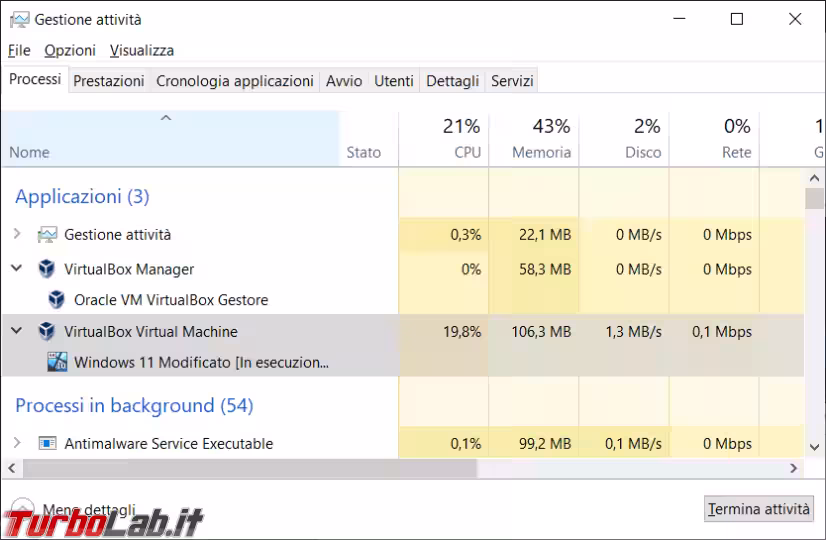Click the Oracle VM VirtualBox Gestore icon
The height and width of the screenshot is (540, 826).
point(57,300)
